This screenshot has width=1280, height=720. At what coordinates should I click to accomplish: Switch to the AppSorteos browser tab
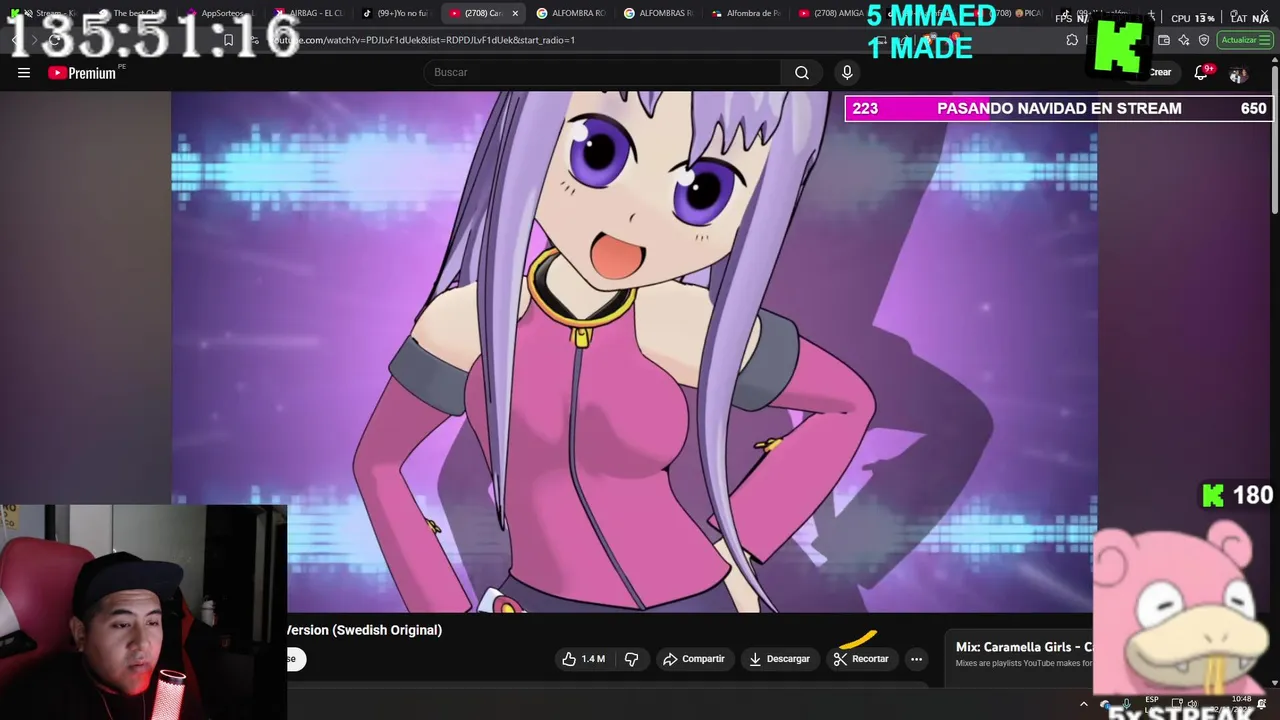coord(220,13)
